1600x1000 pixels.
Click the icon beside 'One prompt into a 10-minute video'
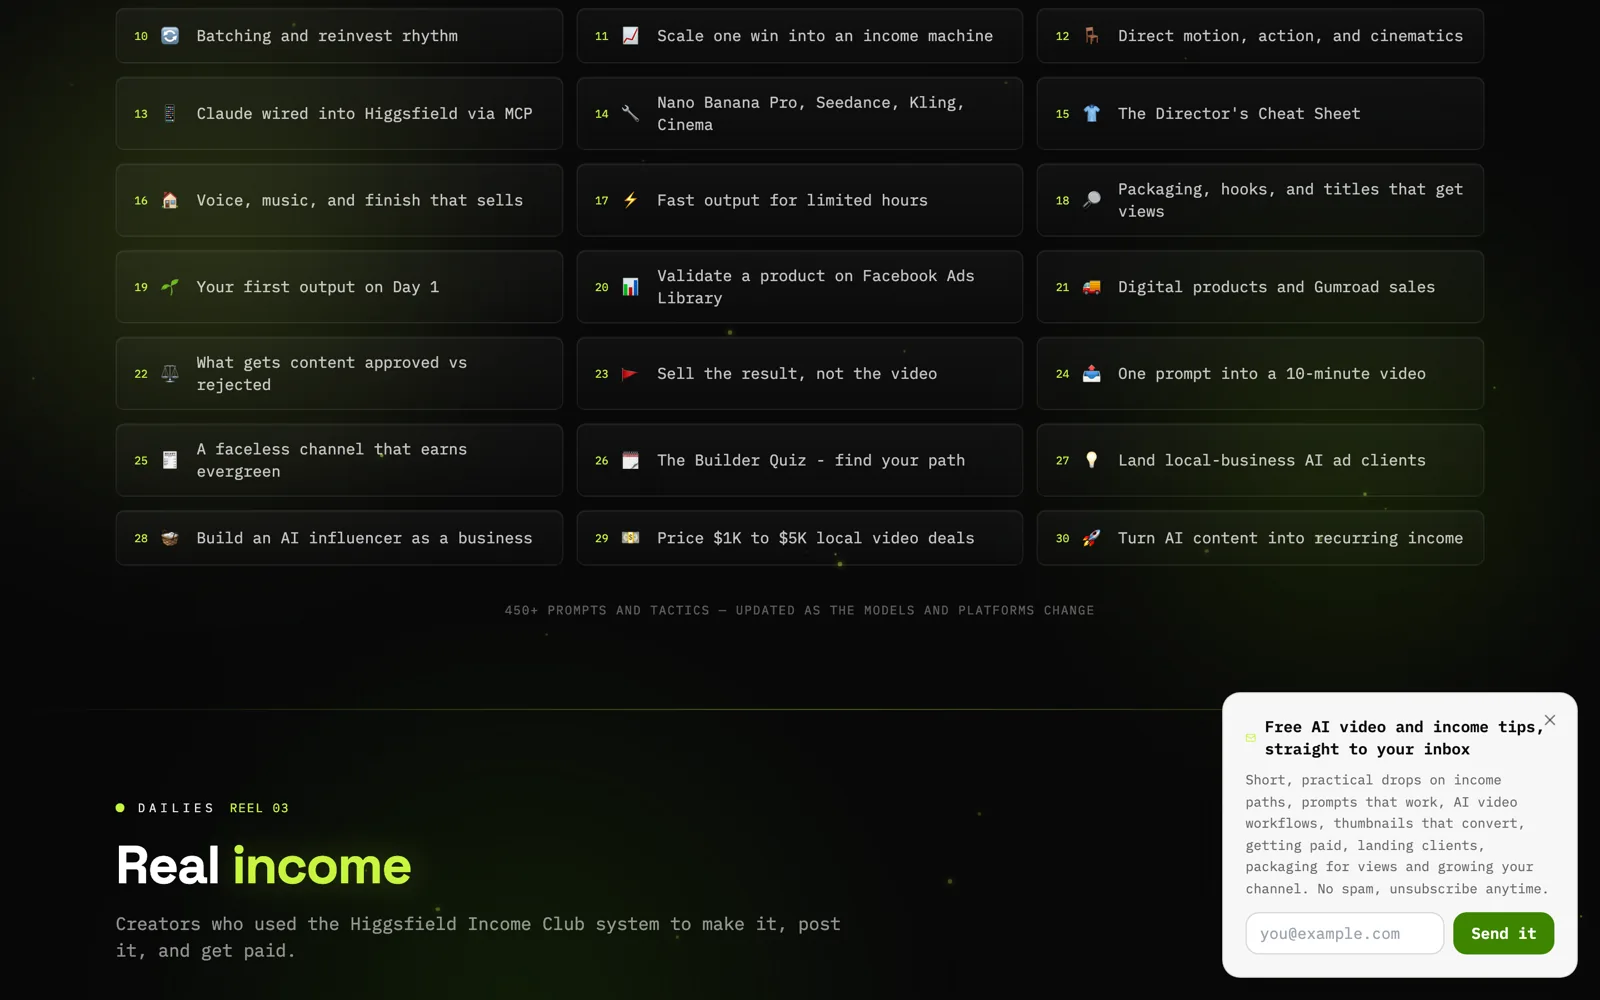tap(1092, 374)
